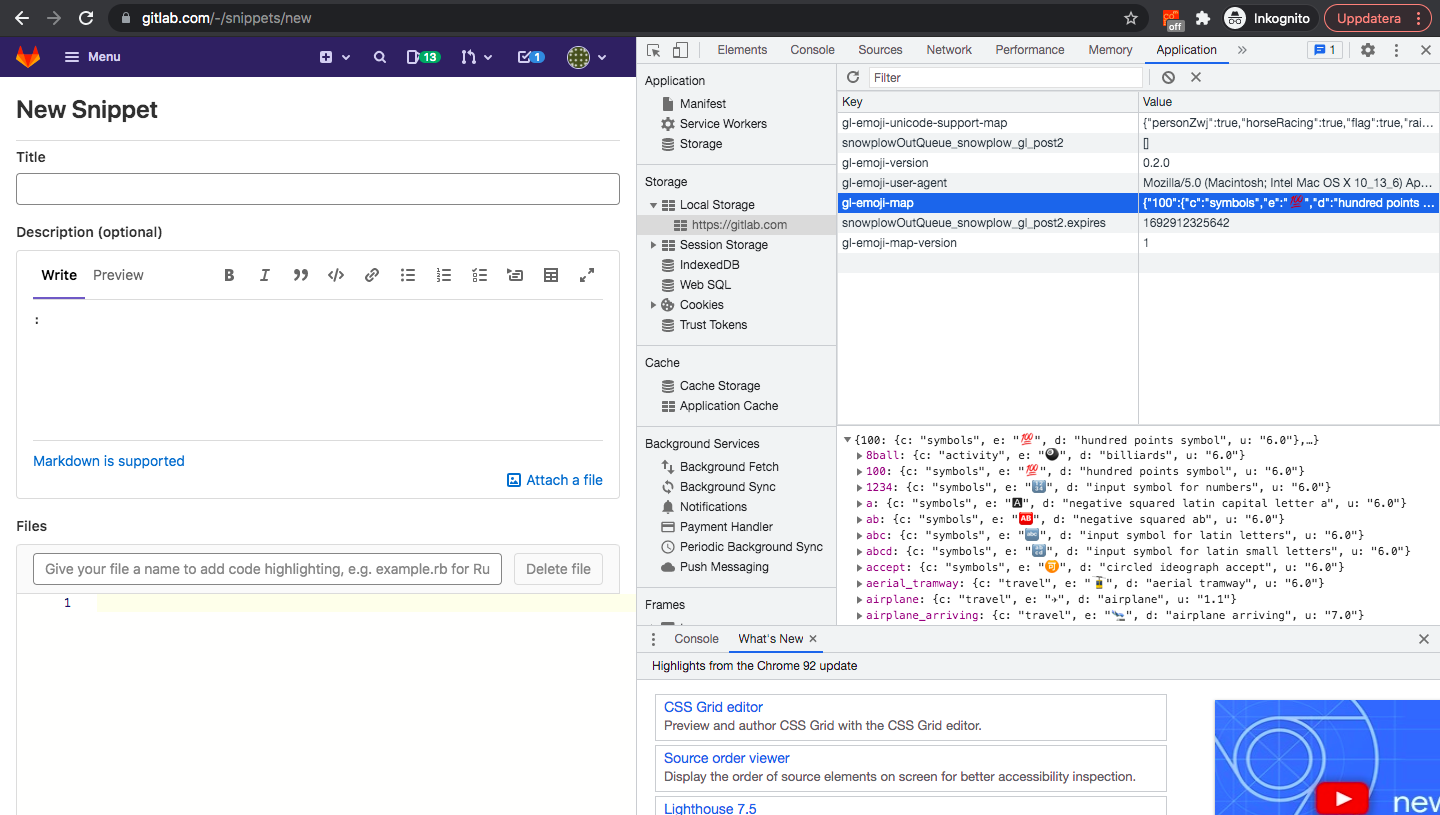1440x815 pixels.
Task: Switch to the Preview tab
Action: [x=118, y=275]
